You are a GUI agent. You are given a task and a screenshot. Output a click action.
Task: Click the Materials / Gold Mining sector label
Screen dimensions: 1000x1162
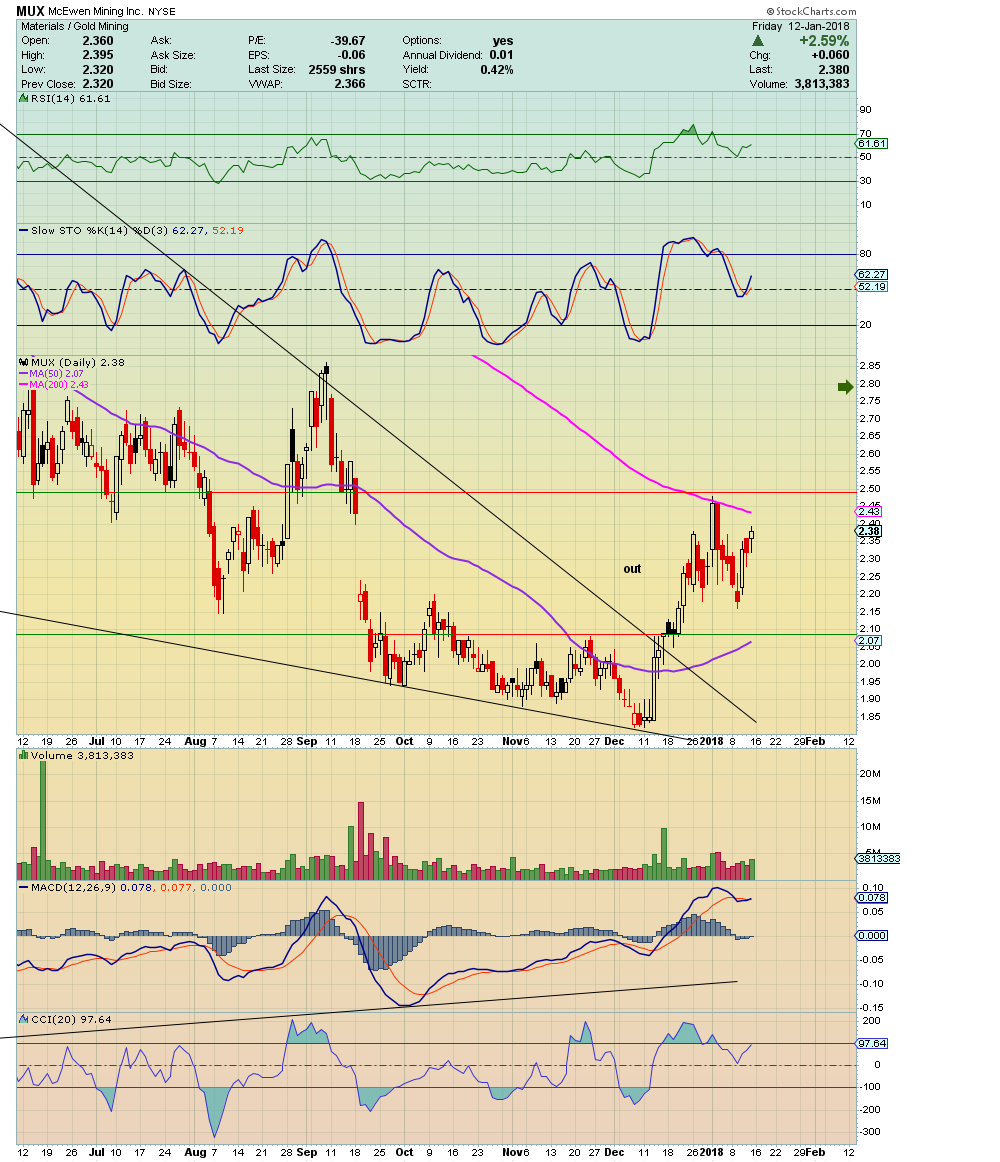pyautogui.click(x=75, y=27)
